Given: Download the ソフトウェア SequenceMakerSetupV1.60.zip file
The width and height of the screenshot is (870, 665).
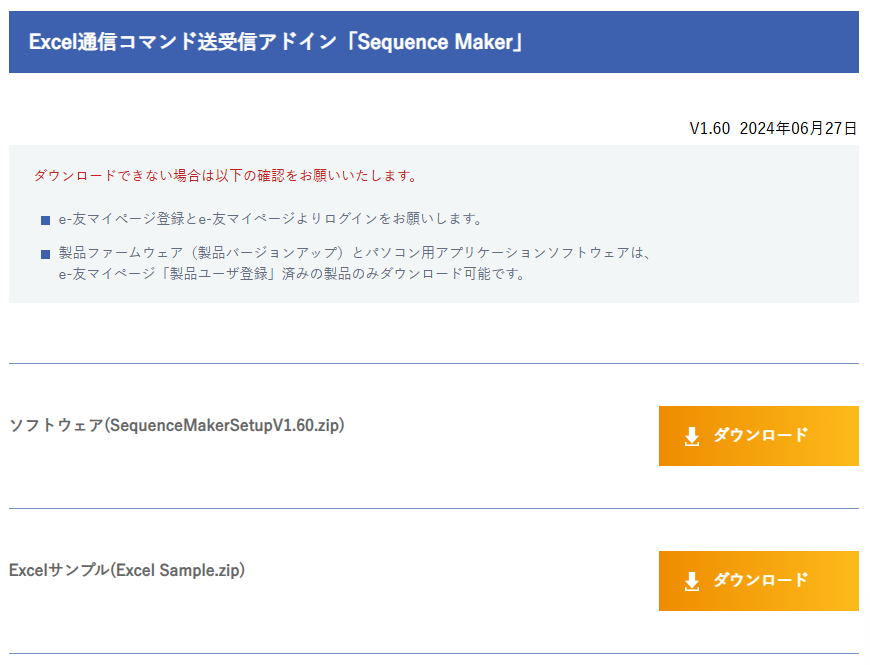Looking at the screenshot, I should click(758, 436).
